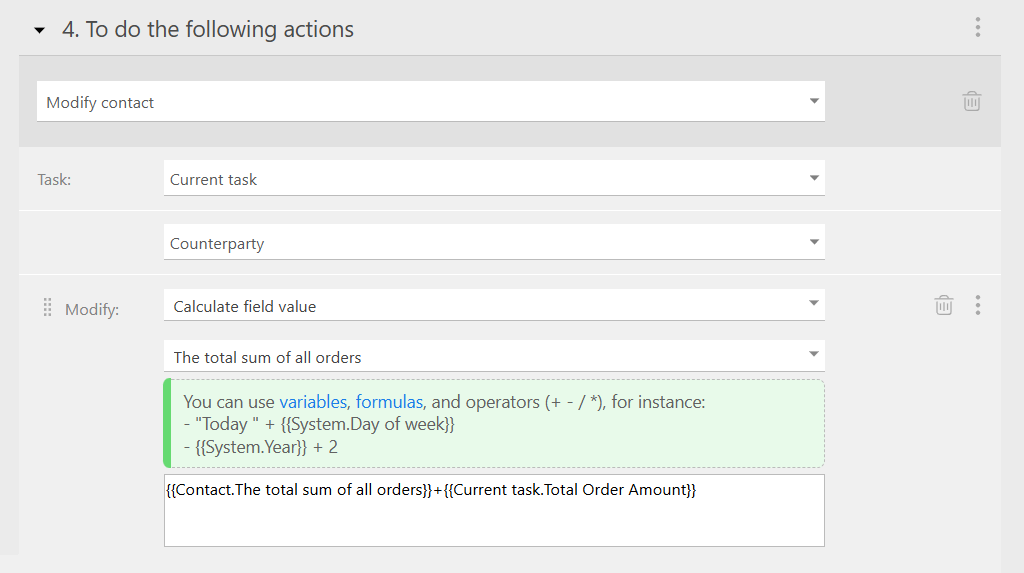Click the '4. To do the following actions' heading
Screen dimensions: 1024x573
(x=208, y=29)
